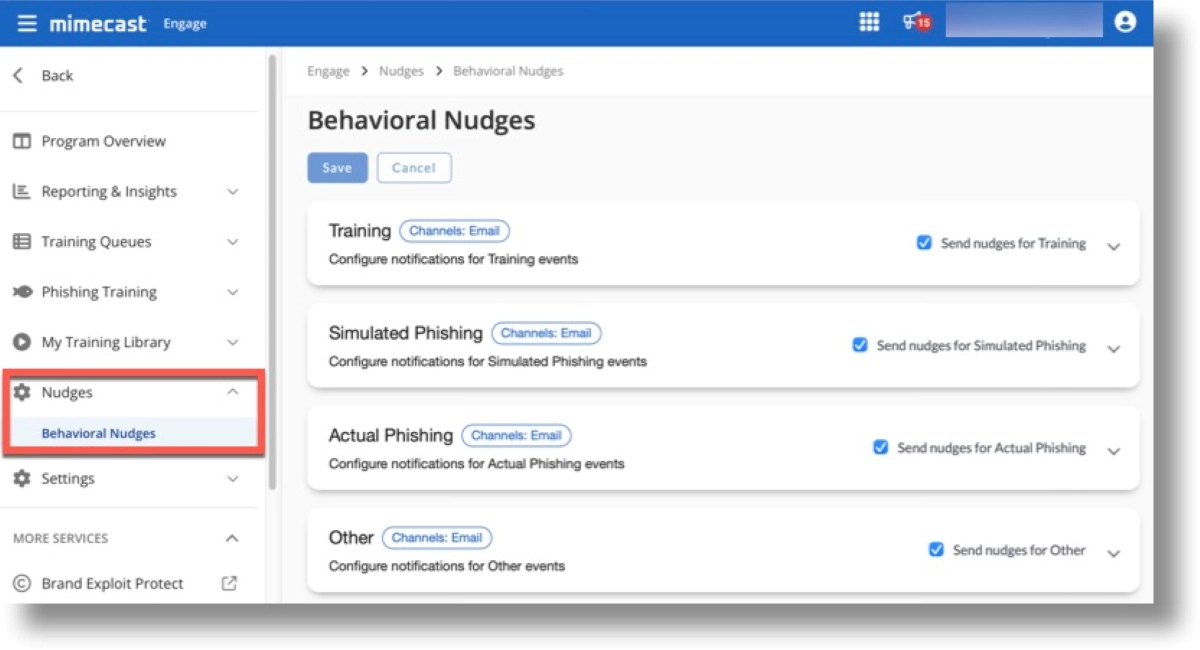Click the Program Overview sidebar icon
This screenshot has width=1200, height=650.
[x=22, y=141]
